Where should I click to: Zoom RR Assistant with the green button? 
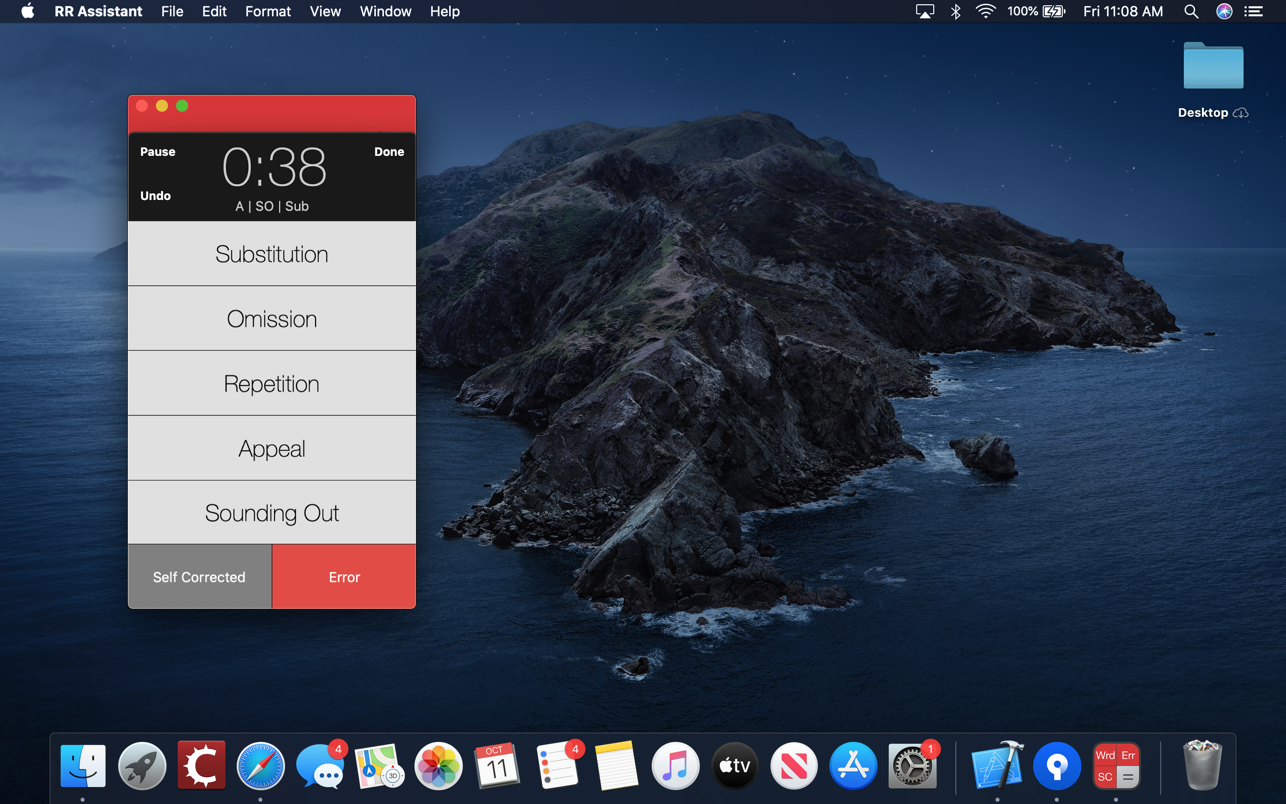click(x=182, y=106)
